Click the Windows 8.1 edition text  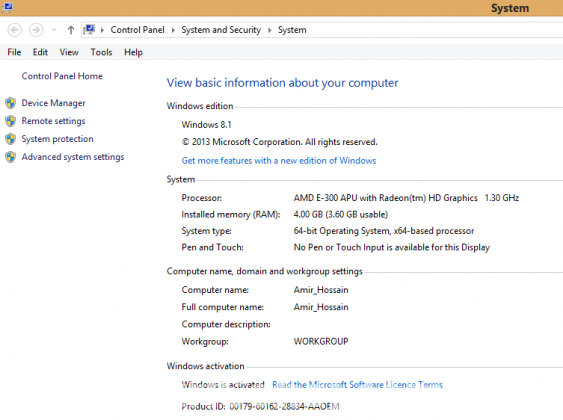(206, 125)
